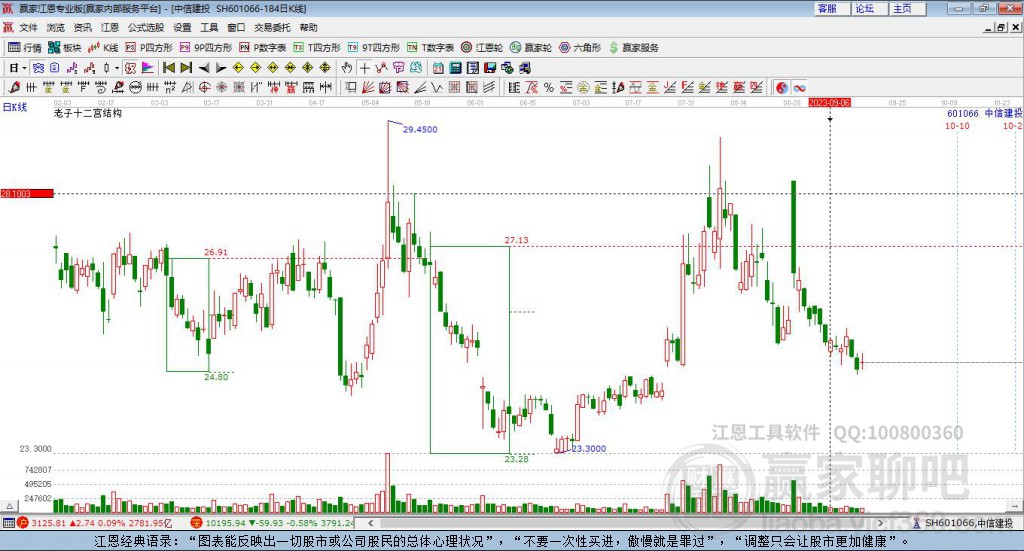This screenshot has width=1024, height=551.
Task: Expand the 日 period dropdown arrow
Action: tap(24, 68)
